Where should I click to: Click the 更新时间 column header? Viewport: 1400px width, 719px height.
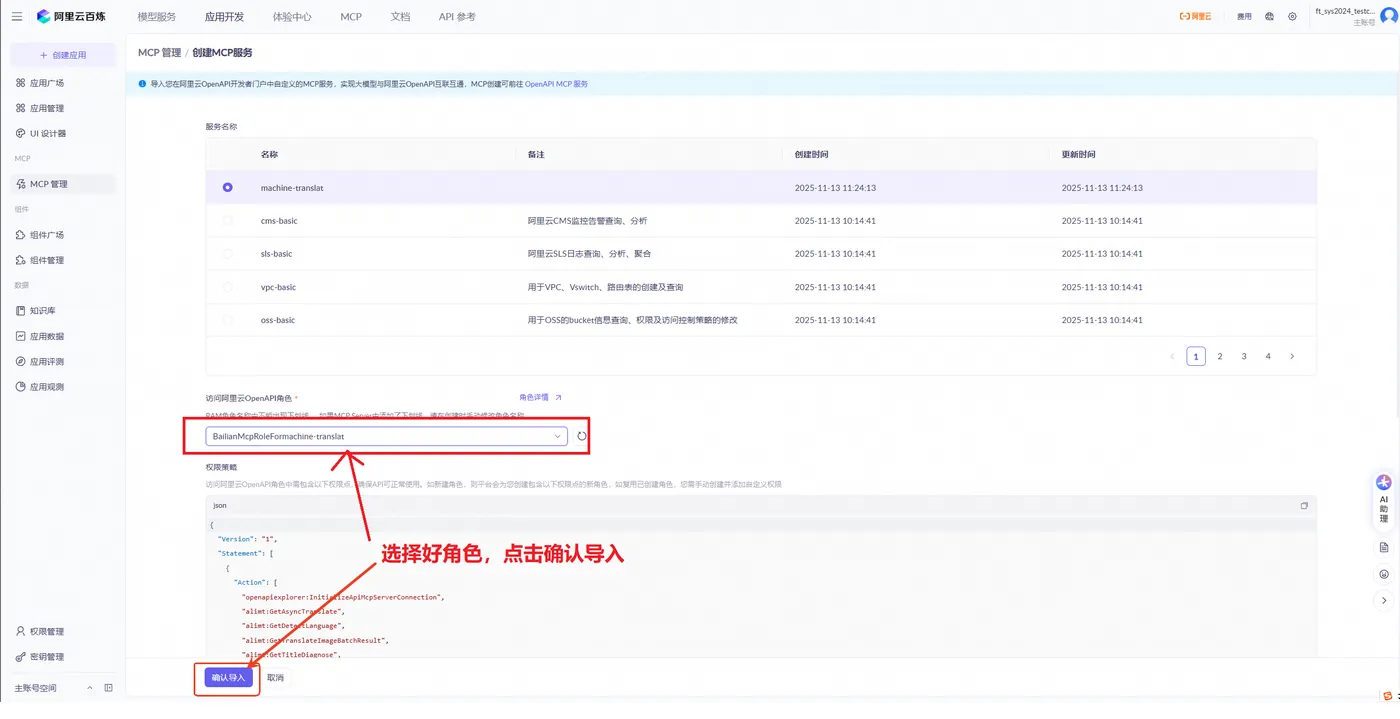tap(1078, 155)
